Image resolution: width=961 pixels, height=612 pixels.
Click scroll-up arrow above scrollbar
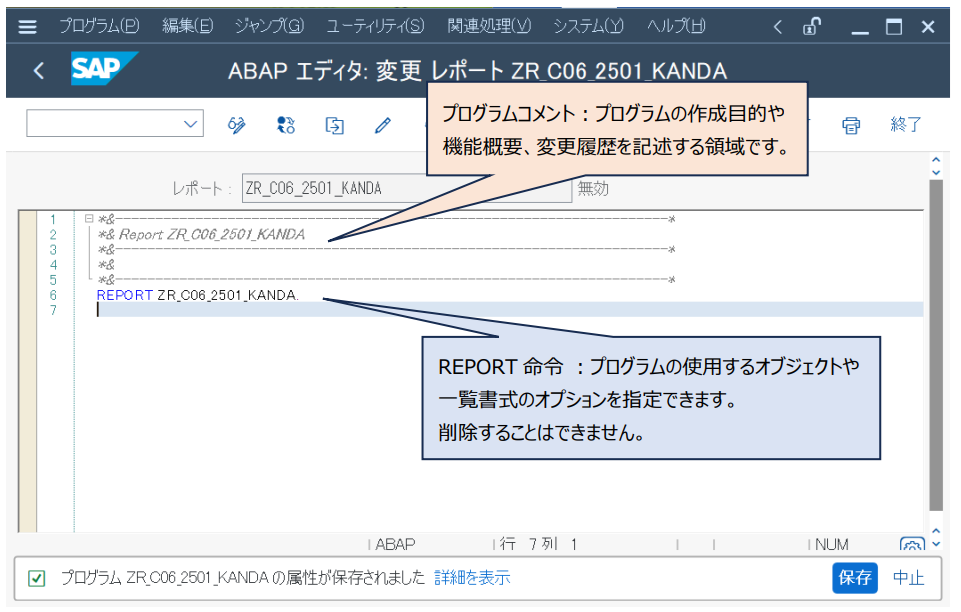[x=936, y=160]
